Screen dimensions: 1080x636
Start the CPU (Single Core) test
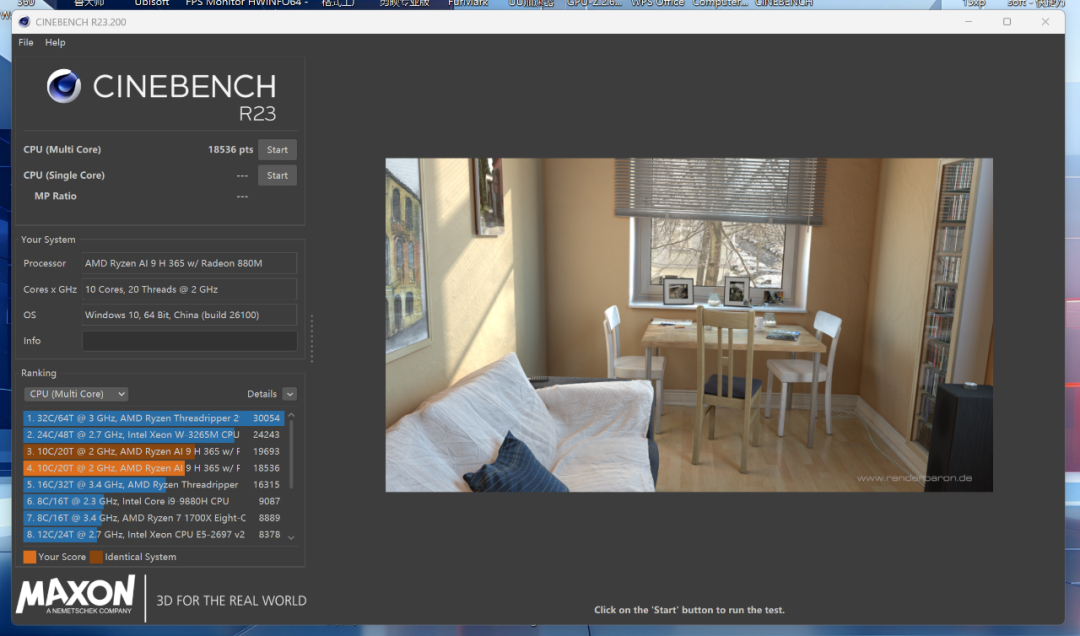(x=277, y=175)
